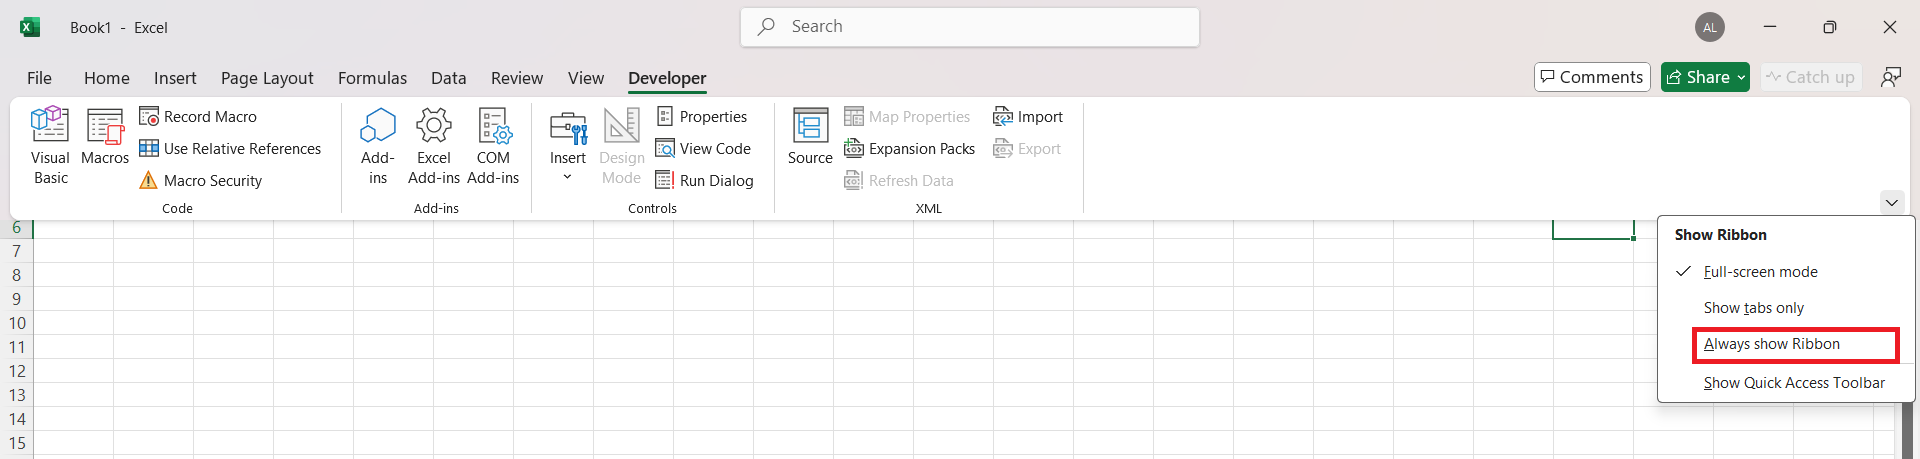Screen dimensions: 1920x459
Task: Select row 13 header
Action: (16, 395)
